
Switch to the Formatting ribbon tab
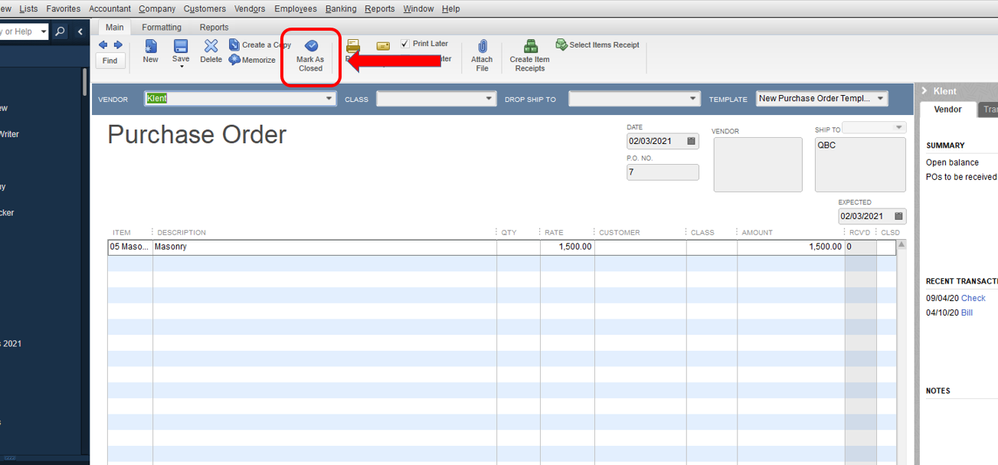(x=162, y=27)
